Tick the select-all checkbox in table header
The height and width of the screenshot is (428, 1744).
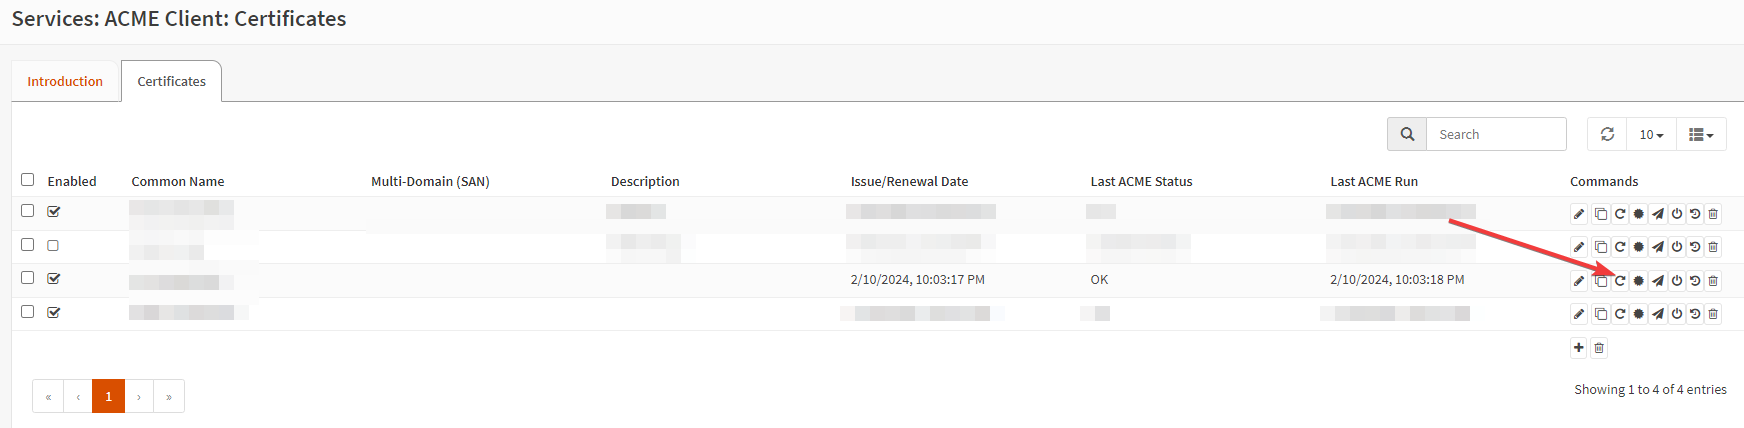pyautogui.click(x=28, y=180)
